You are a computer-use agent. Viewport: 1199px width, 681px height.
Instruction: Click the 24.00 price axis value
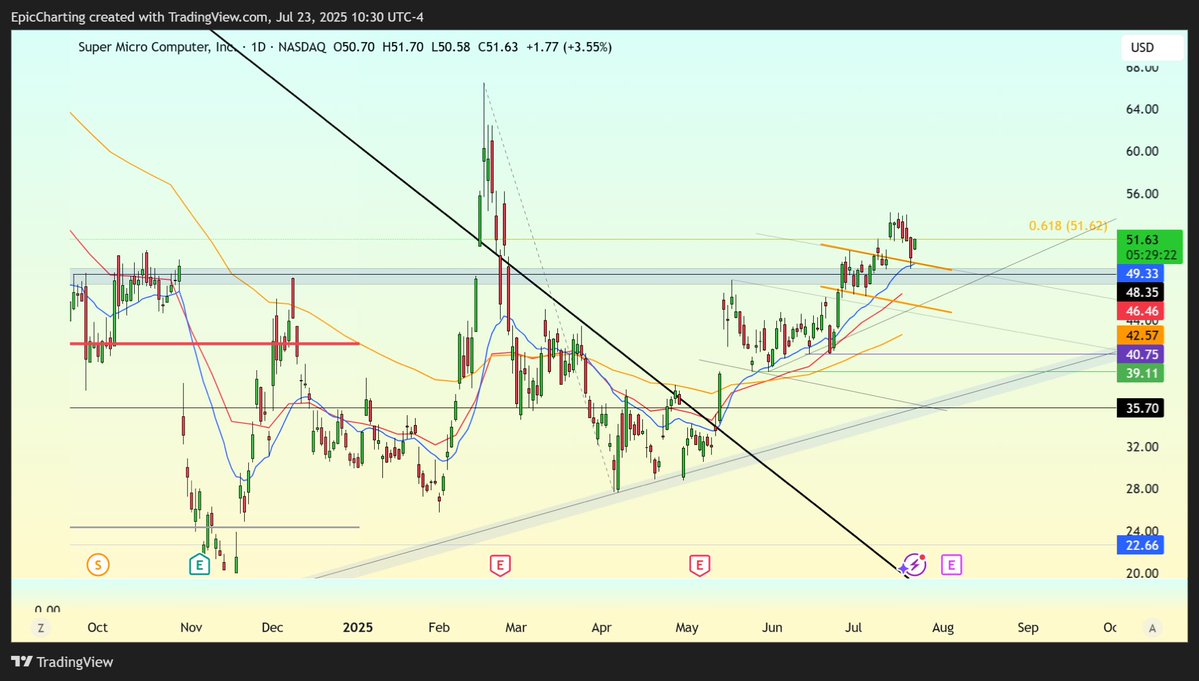click(1142, 531)
